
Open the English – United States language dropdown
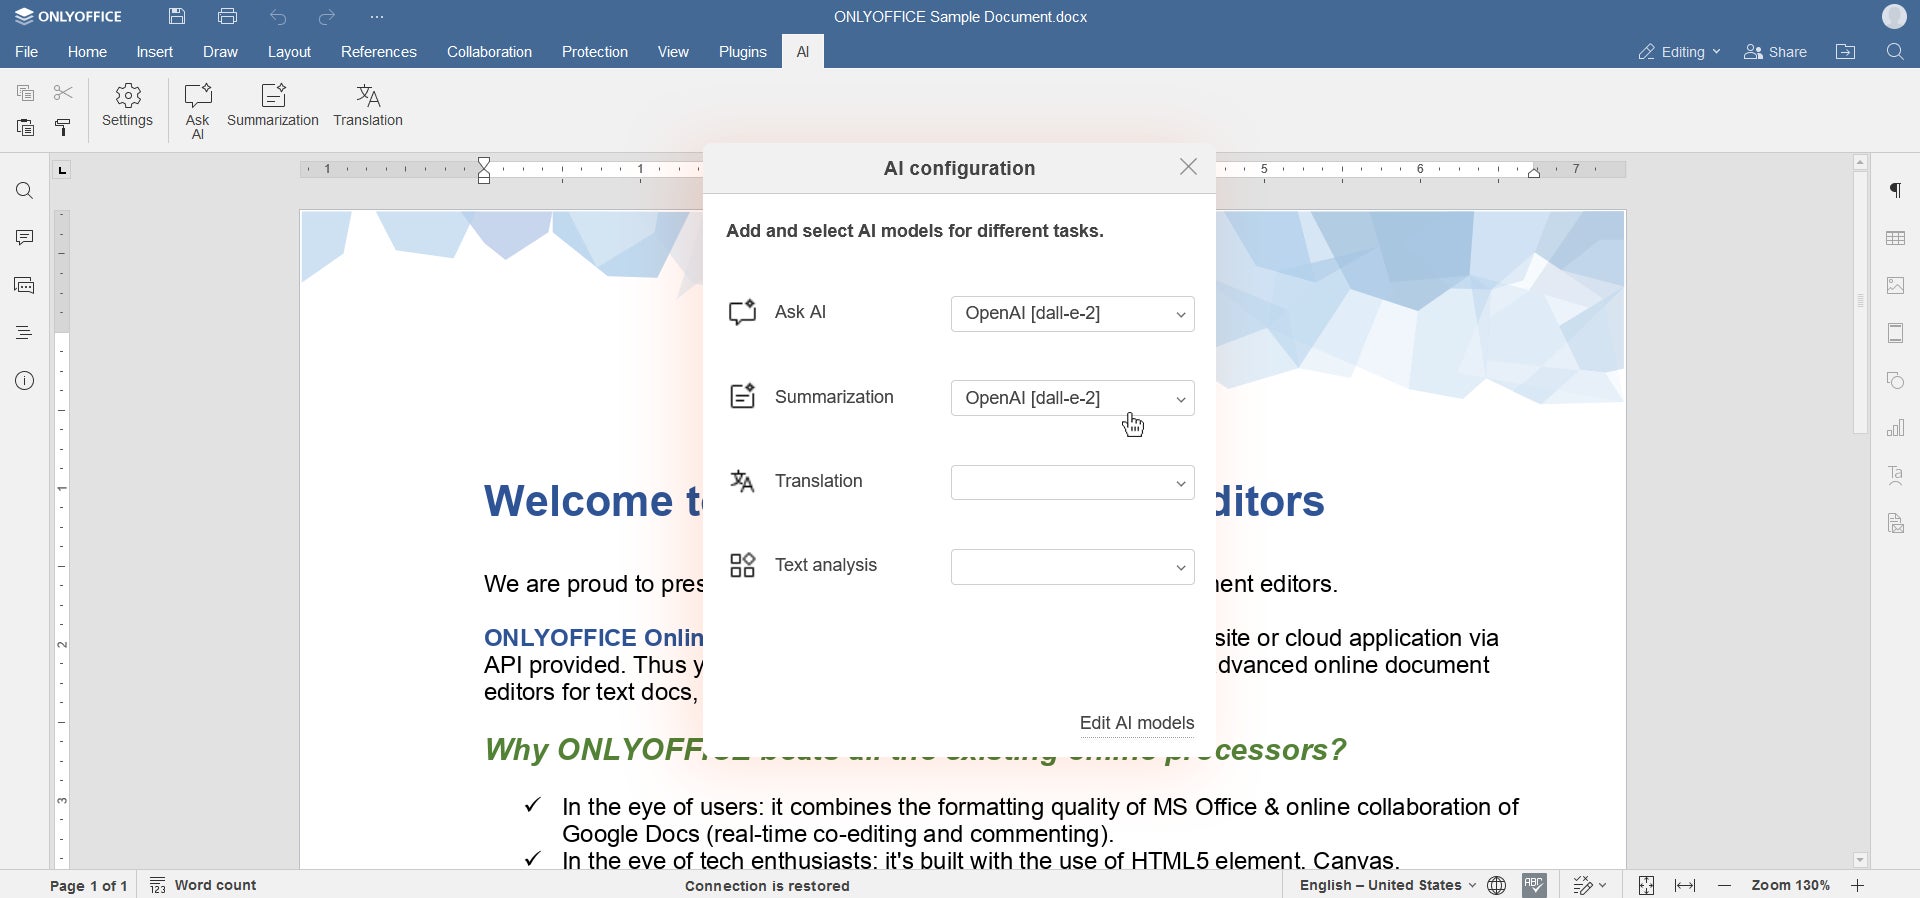coord(1387,886)
